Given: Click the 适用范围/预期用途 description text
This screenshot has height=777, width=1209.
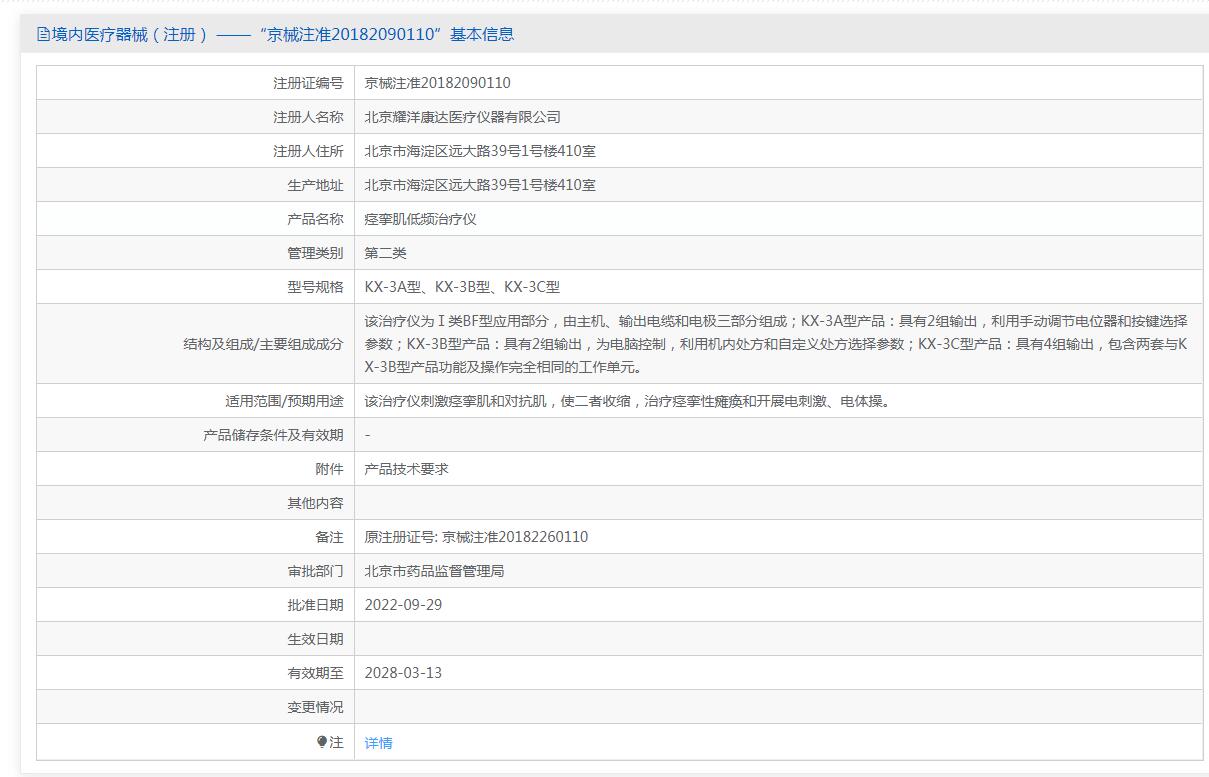Looking at the screenshot, I should tap(627, 401).
